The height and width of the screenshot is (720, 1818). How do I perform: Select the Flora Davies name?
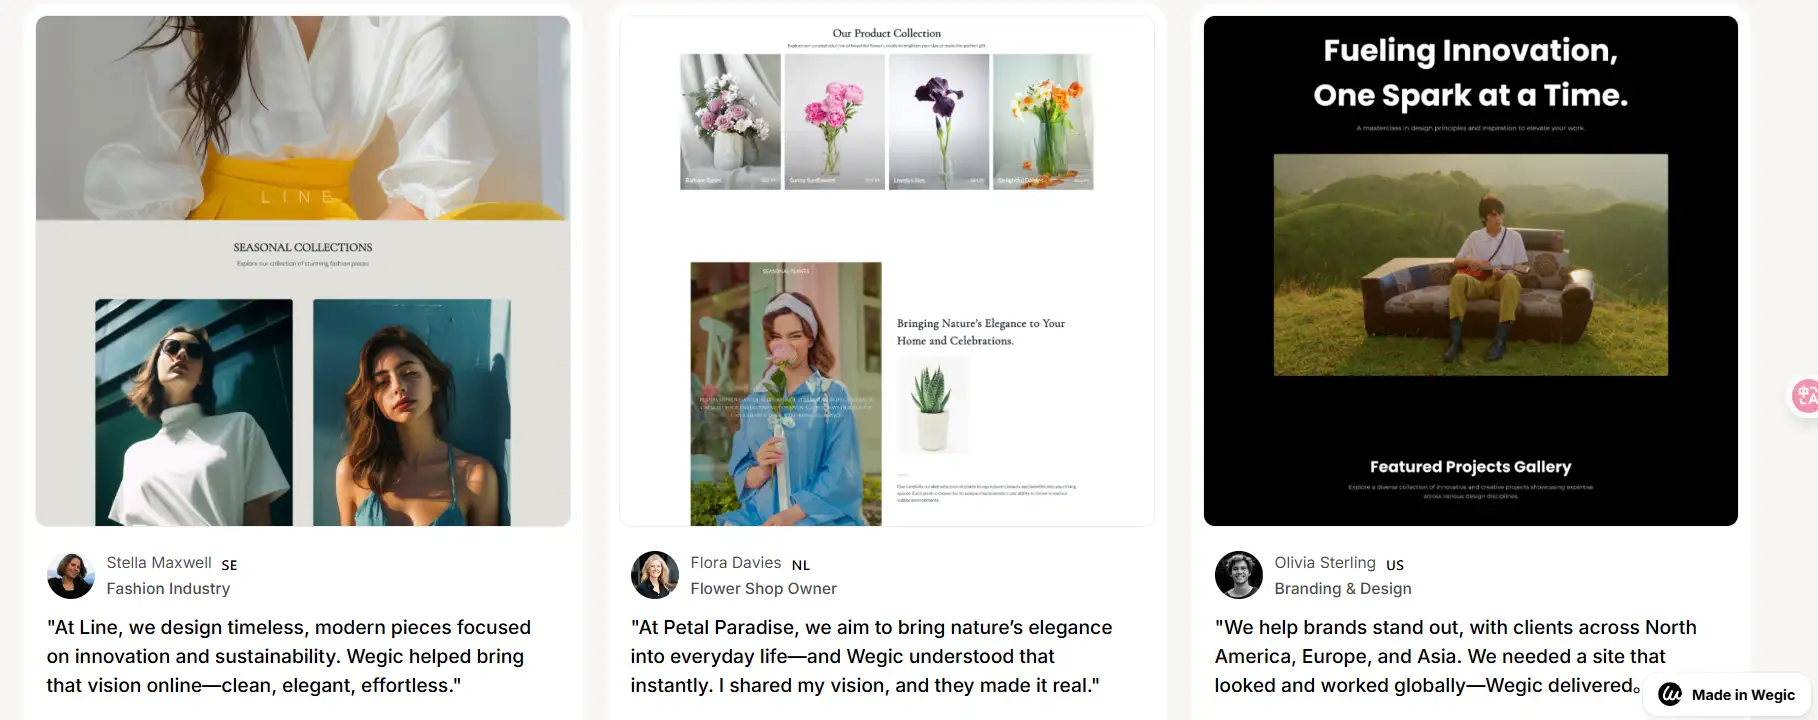tap(736, 563)
